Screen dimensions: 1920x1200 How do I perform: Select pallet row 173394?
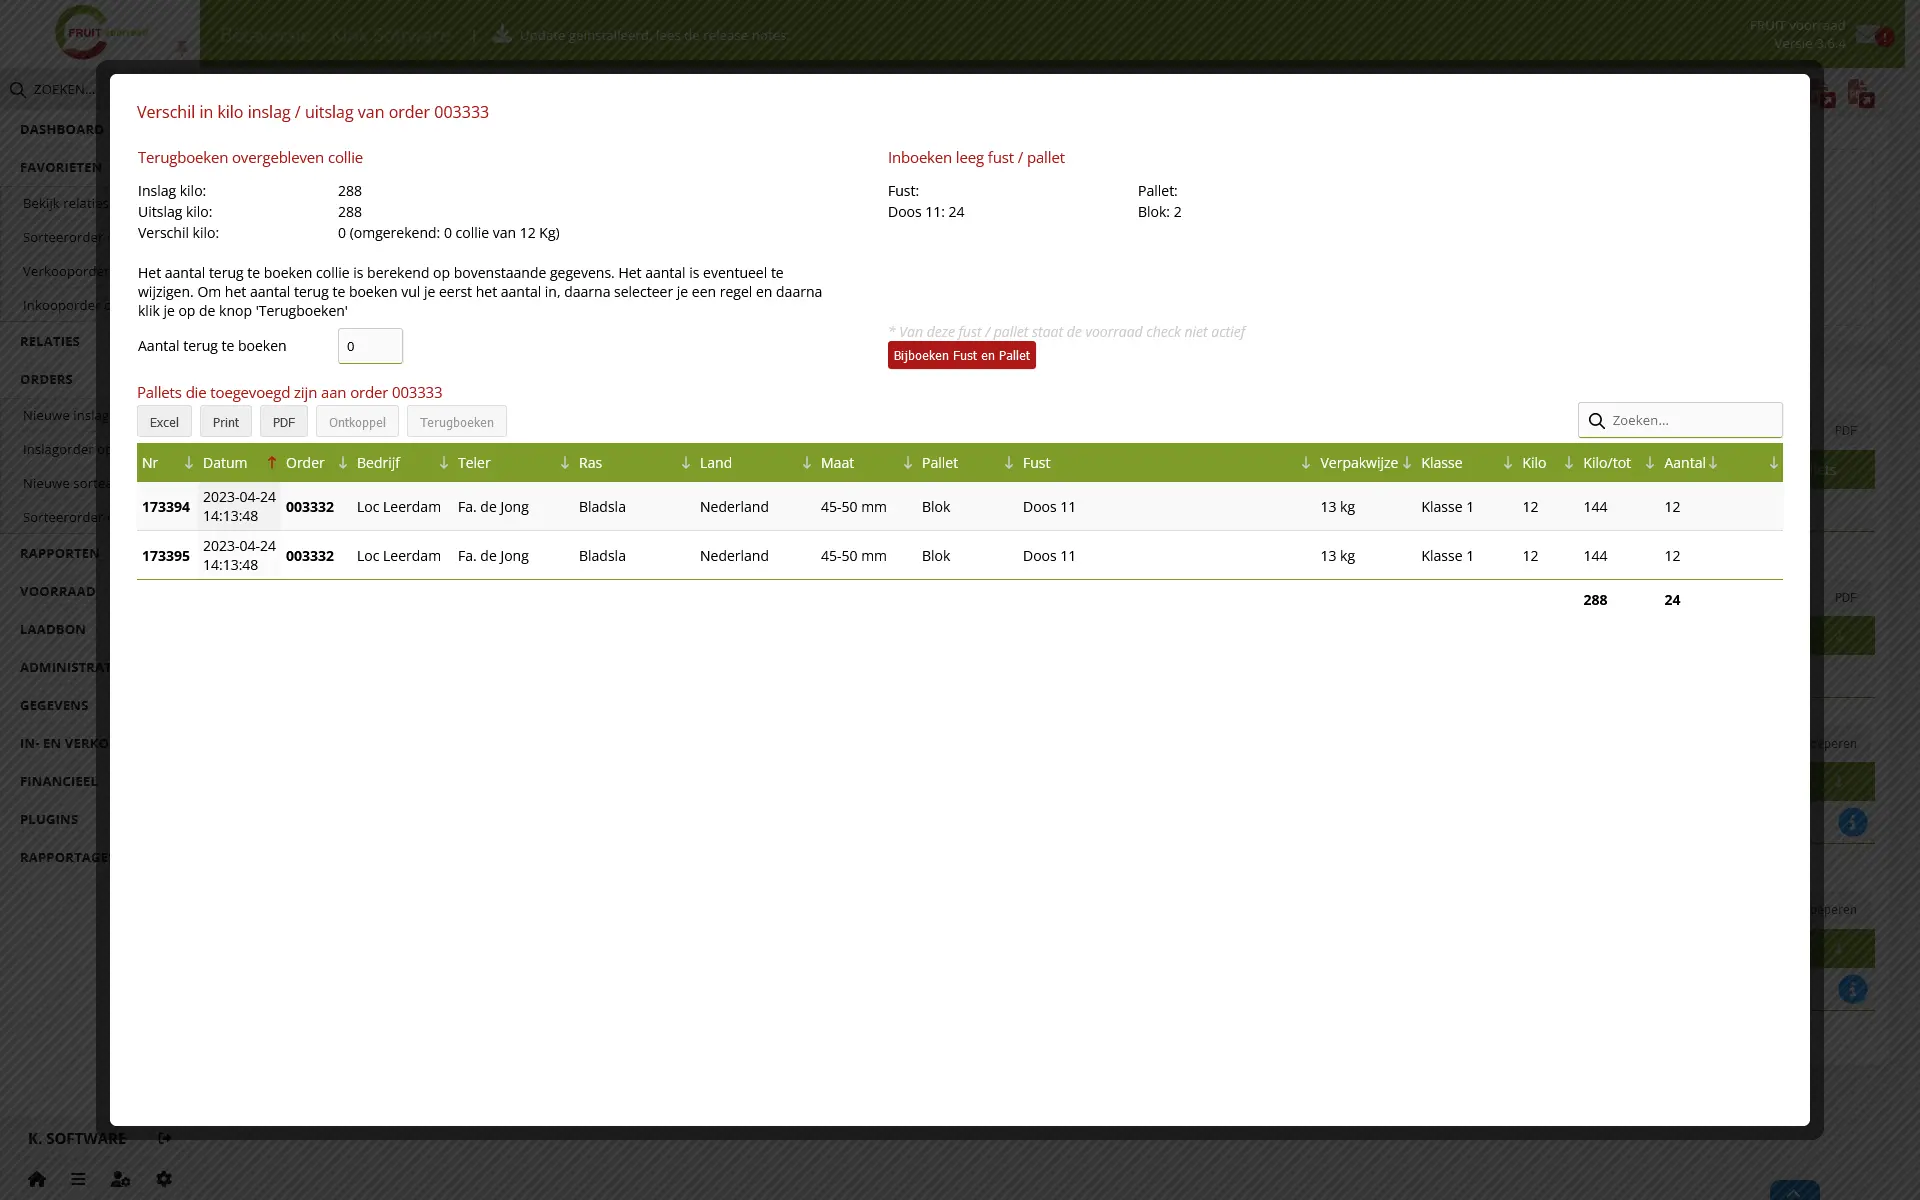point(960,507)
